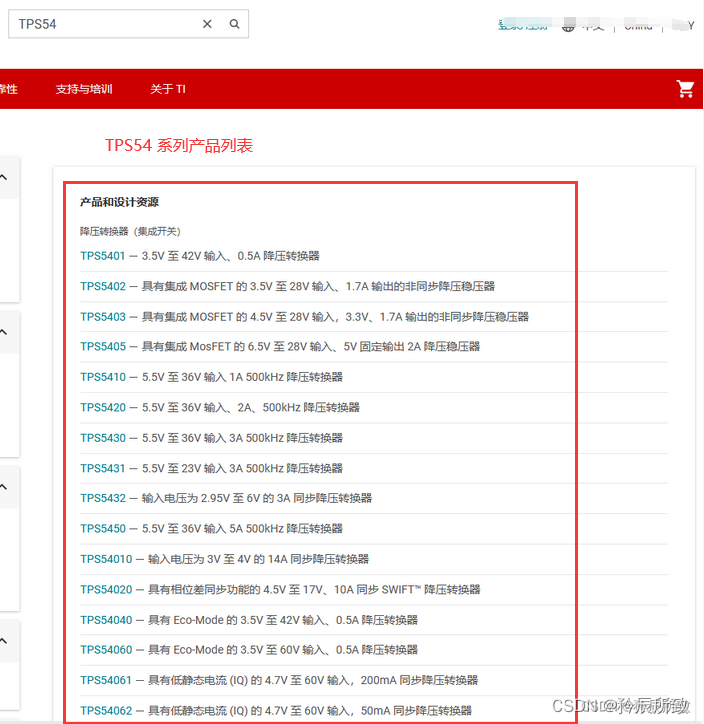Open the TPS5450 product link
This screenshot has width=704, height=724.
[x=103, y=528]
